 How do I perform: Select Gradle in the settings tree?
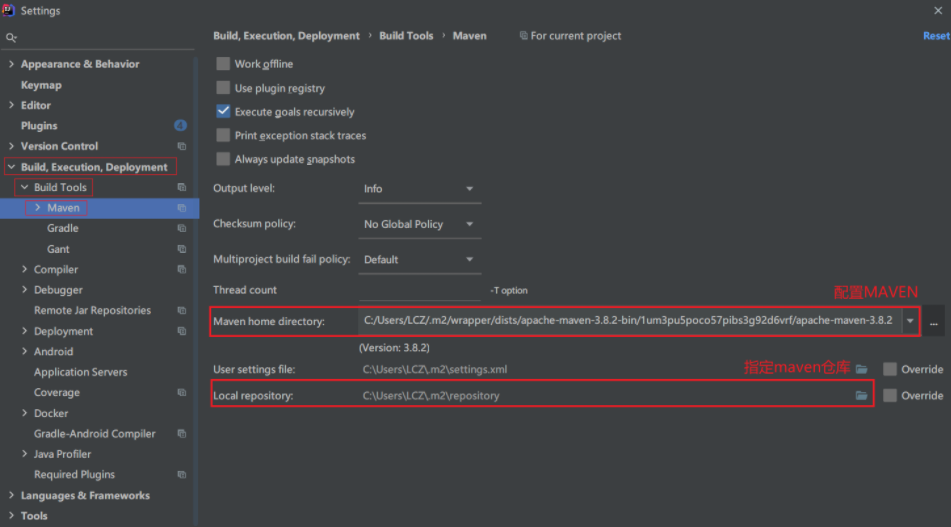63,229
